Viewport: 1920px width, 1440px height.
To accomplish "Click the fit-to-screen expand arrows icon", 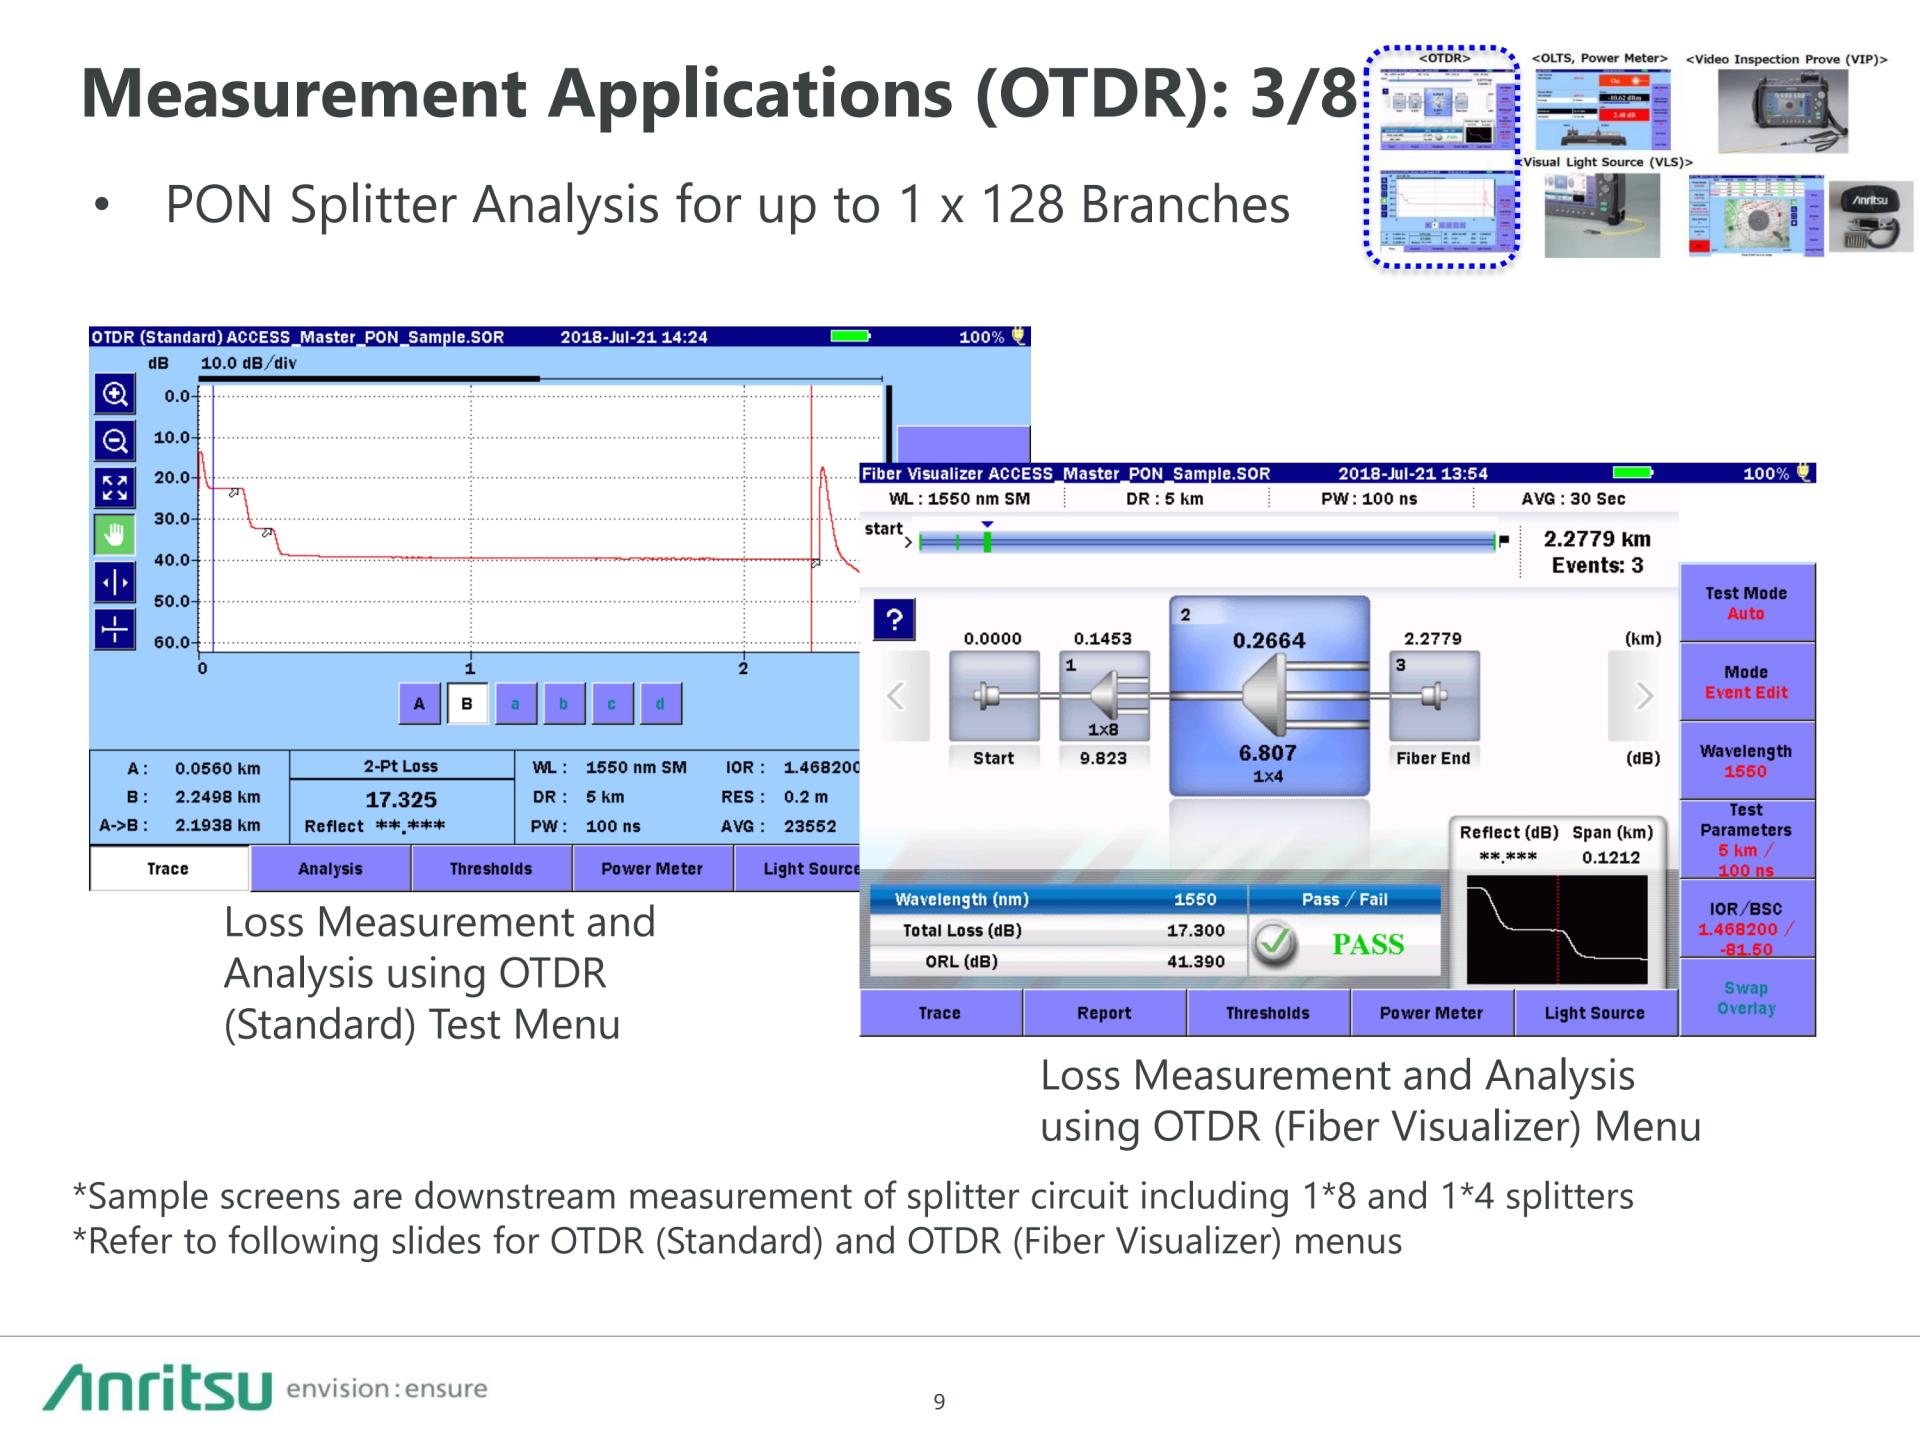I will point(115,488).
